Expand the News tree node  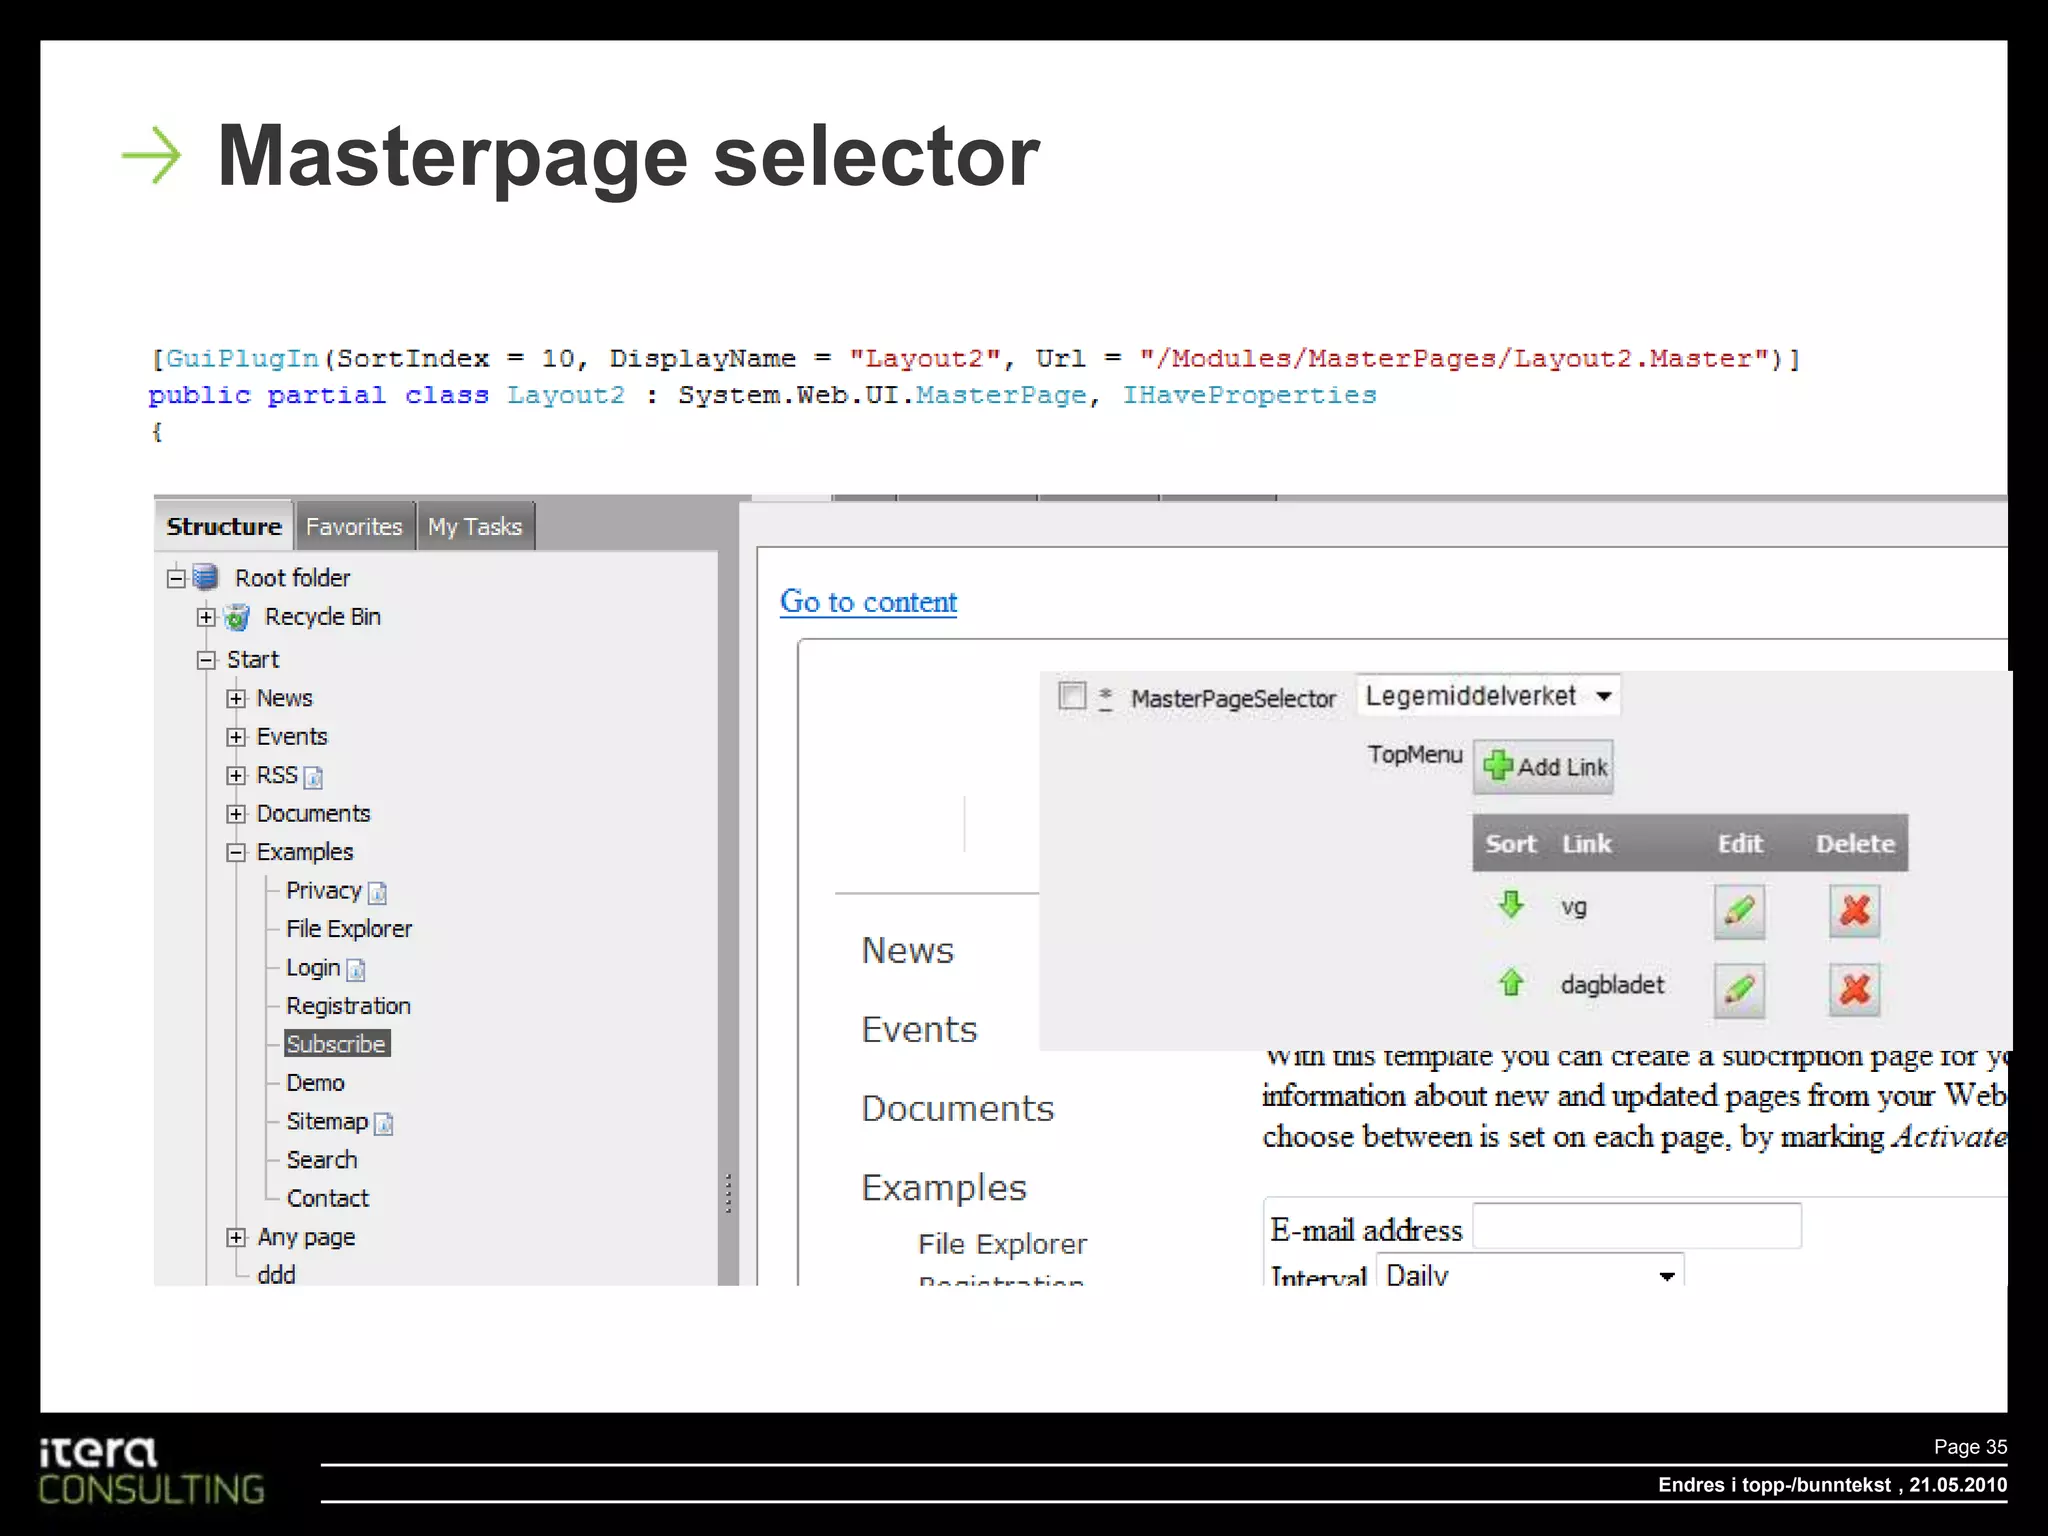click(236, 698)
